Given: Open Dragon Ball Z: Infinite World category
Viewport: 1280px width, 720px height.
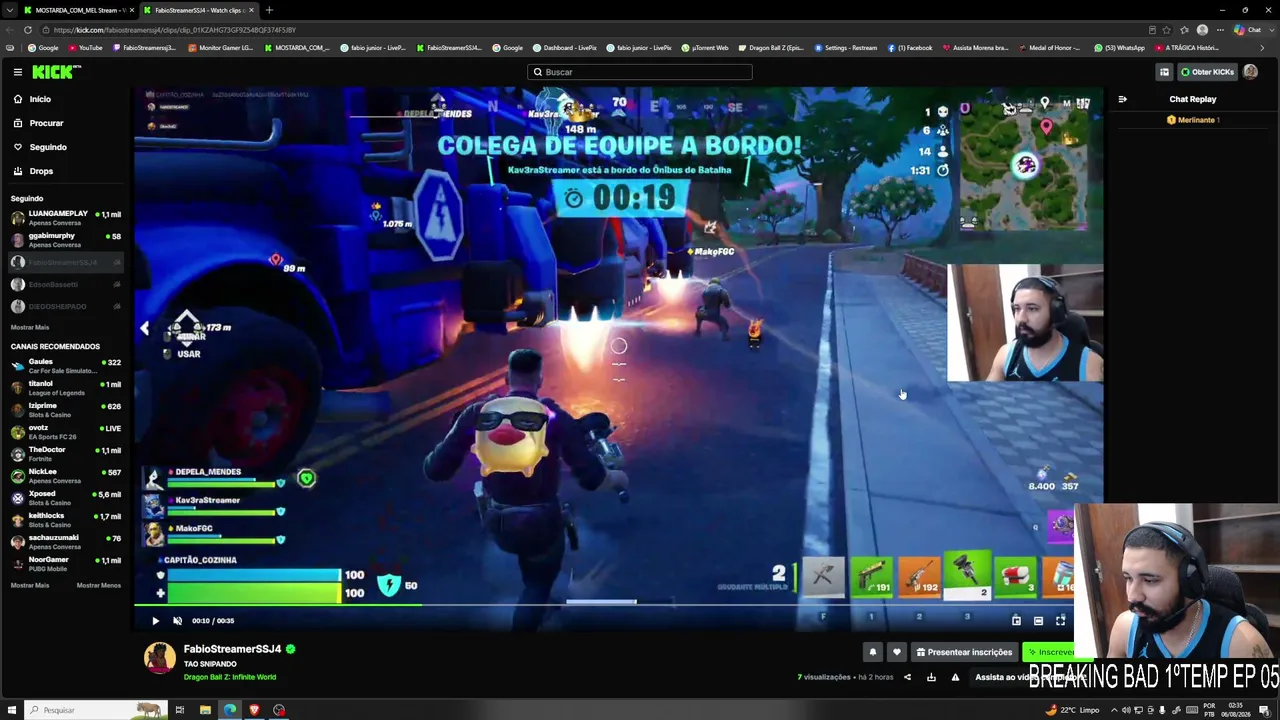Looking at the screenshot, I should click(230, 677).
